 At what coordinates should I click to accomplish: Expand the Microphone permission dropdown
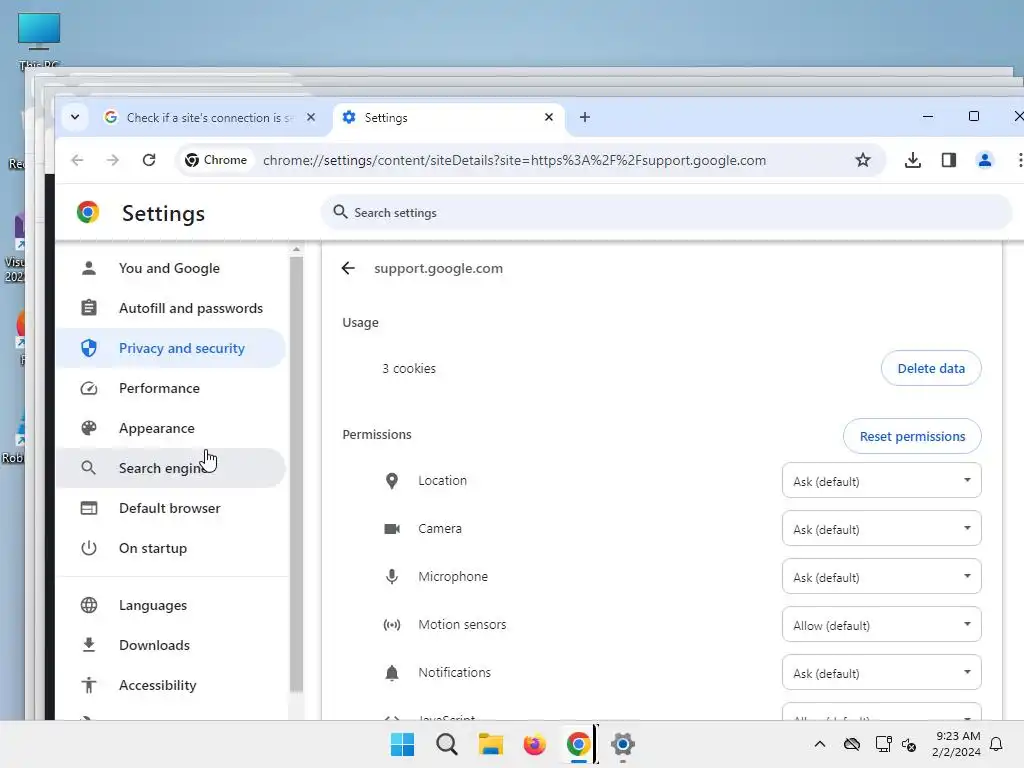click(x=881, y=577)
